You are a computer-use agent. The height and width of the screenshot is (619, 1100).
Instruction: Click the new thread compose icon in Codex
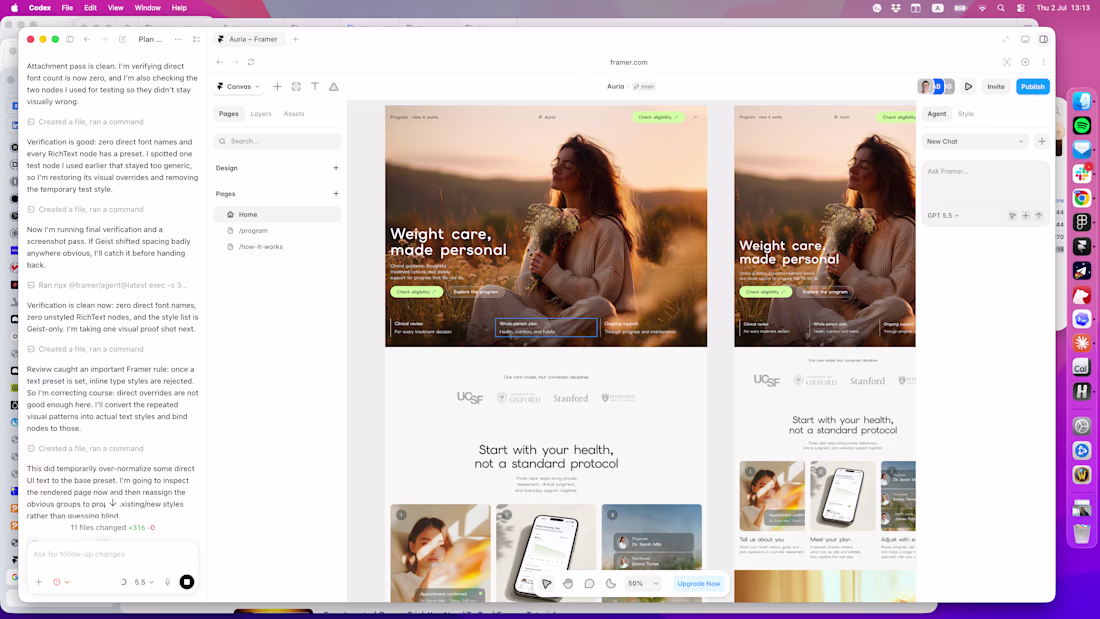pos(122,39)
